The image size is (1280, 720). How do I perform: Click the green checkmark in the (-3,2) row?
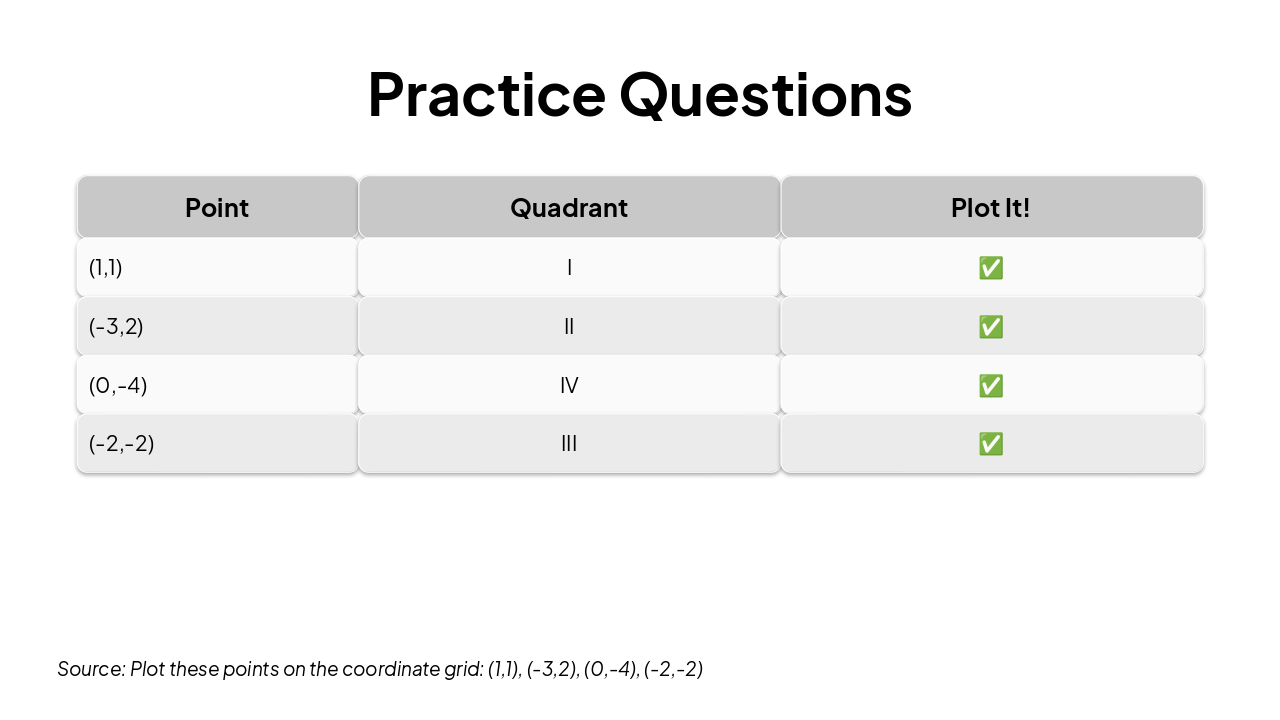tap(991, 327)
